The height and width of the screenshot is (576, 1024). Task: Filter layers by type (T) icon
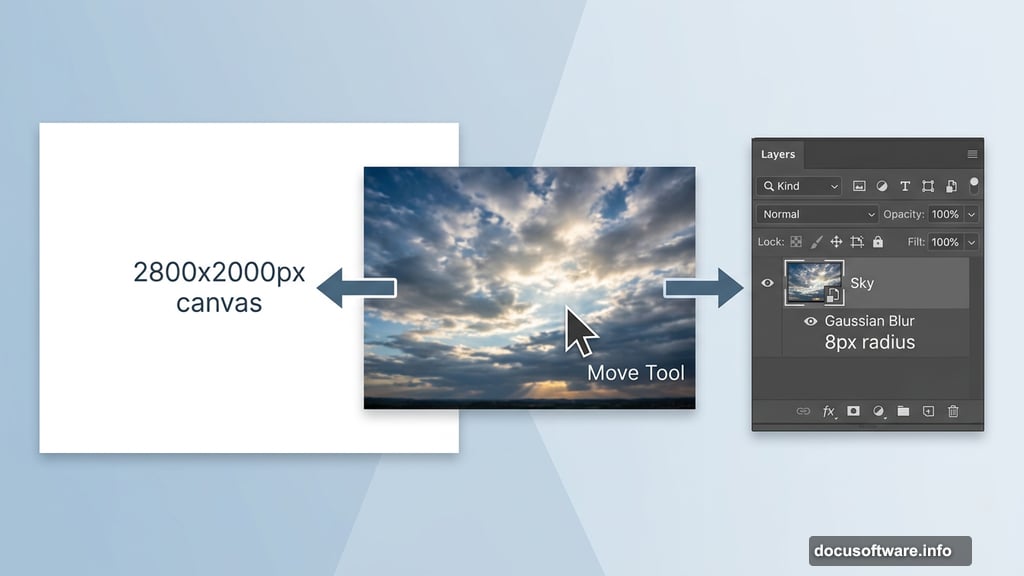[905, 186]
